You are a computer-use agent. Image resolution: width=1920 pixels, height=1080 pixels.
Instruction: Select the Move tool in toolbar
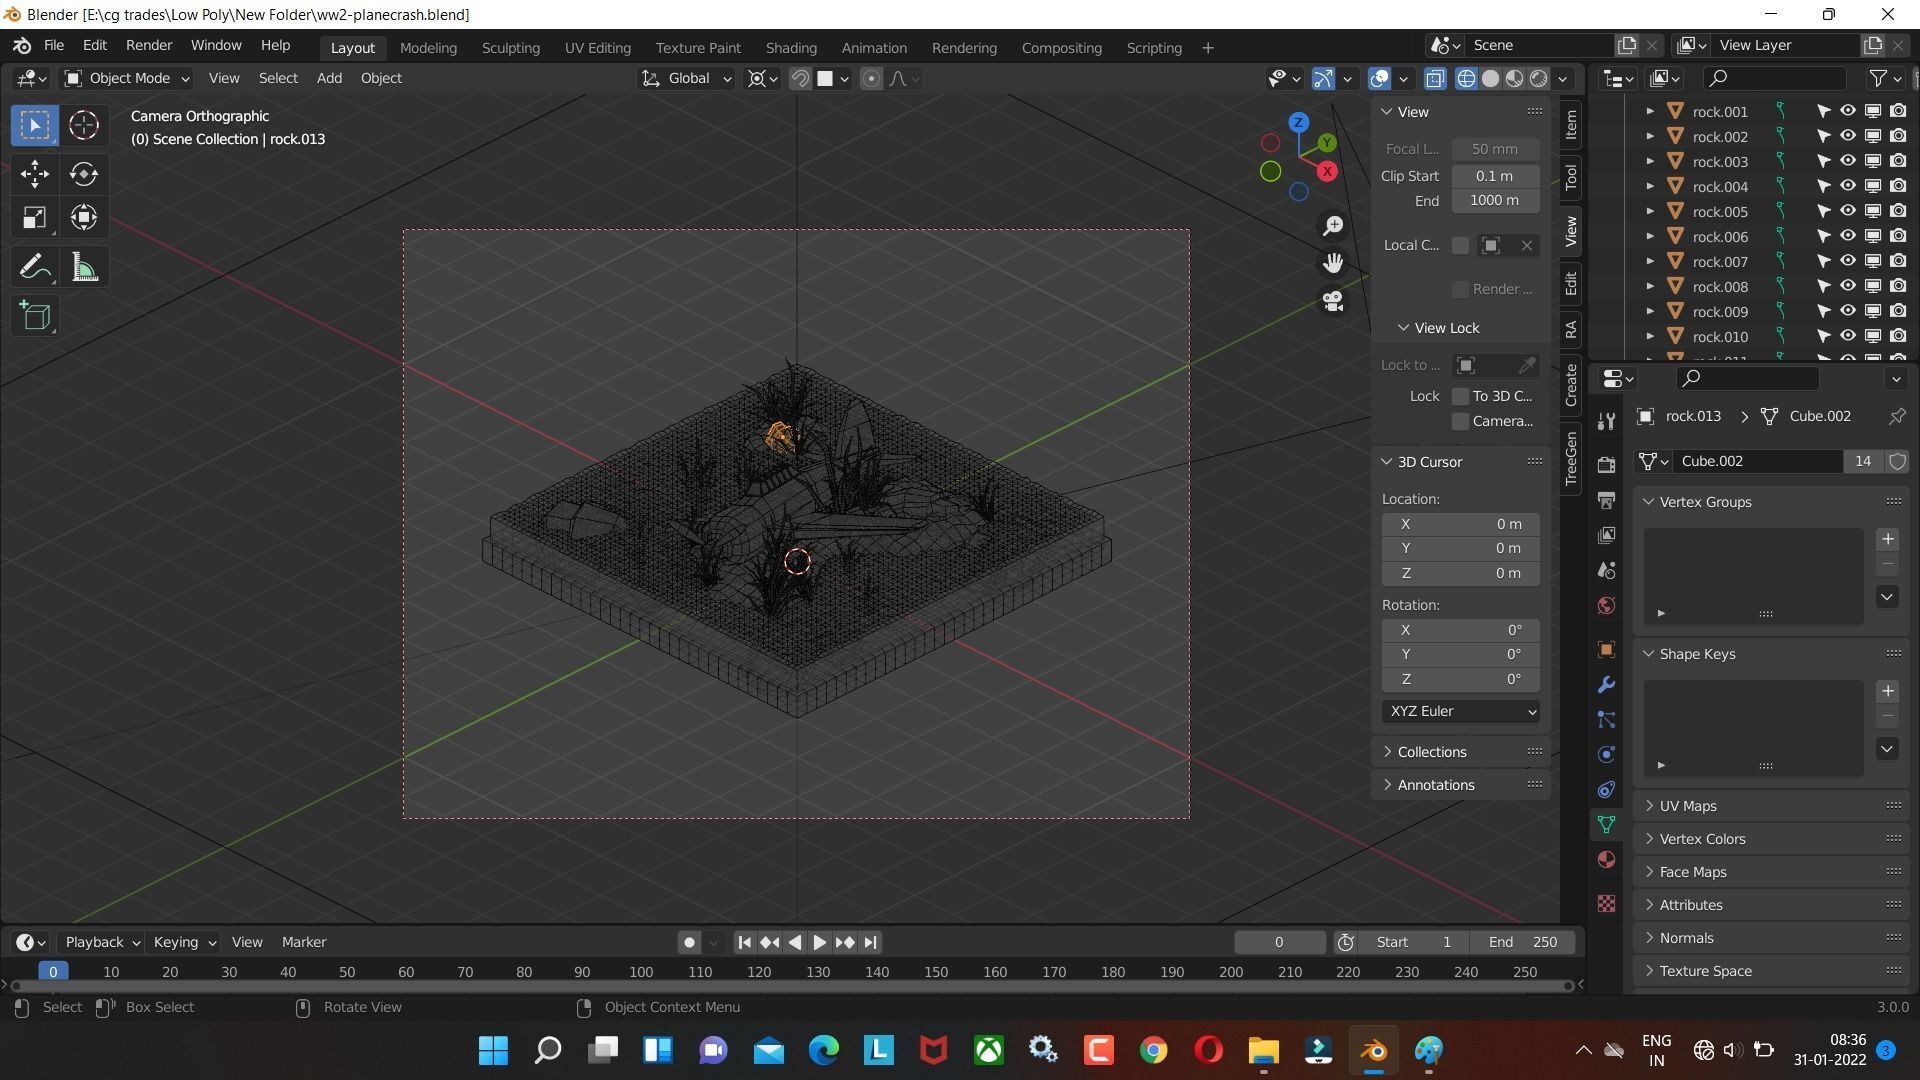pos(35,174)
